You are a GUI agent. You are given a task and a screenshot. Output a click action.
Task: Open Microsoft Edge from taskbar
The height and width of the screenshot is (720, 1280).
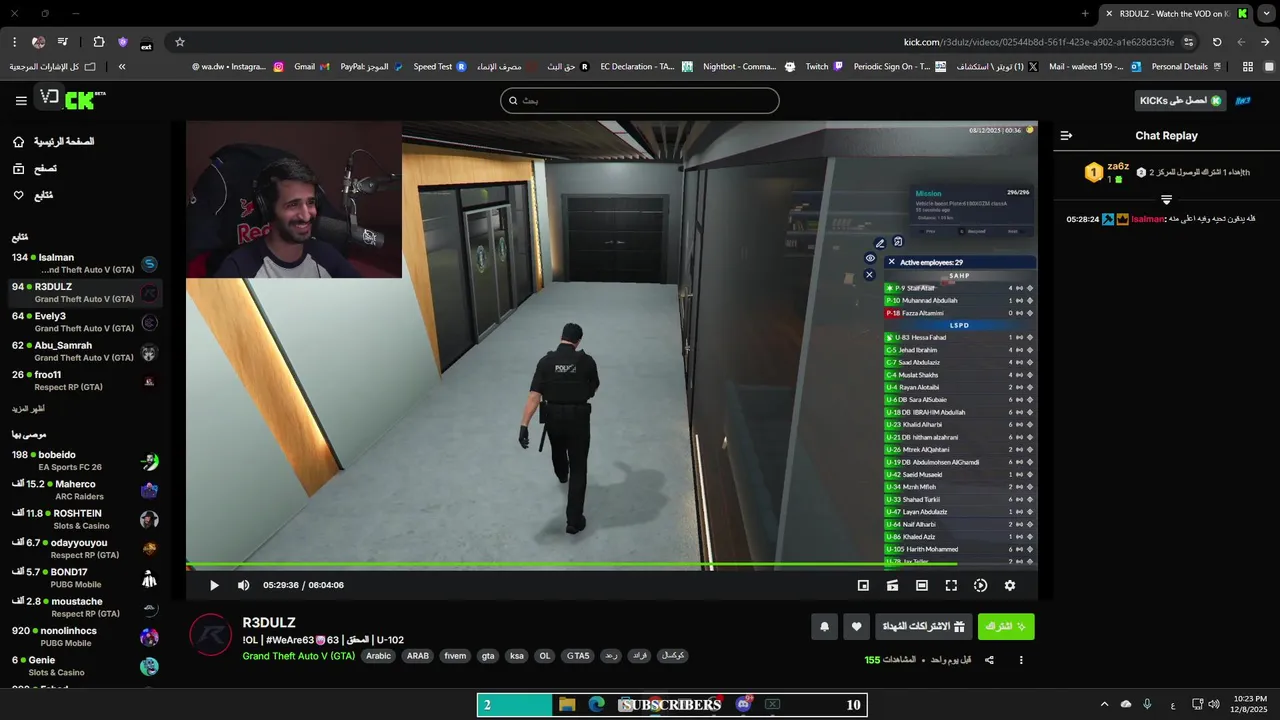tap(597, 705)
